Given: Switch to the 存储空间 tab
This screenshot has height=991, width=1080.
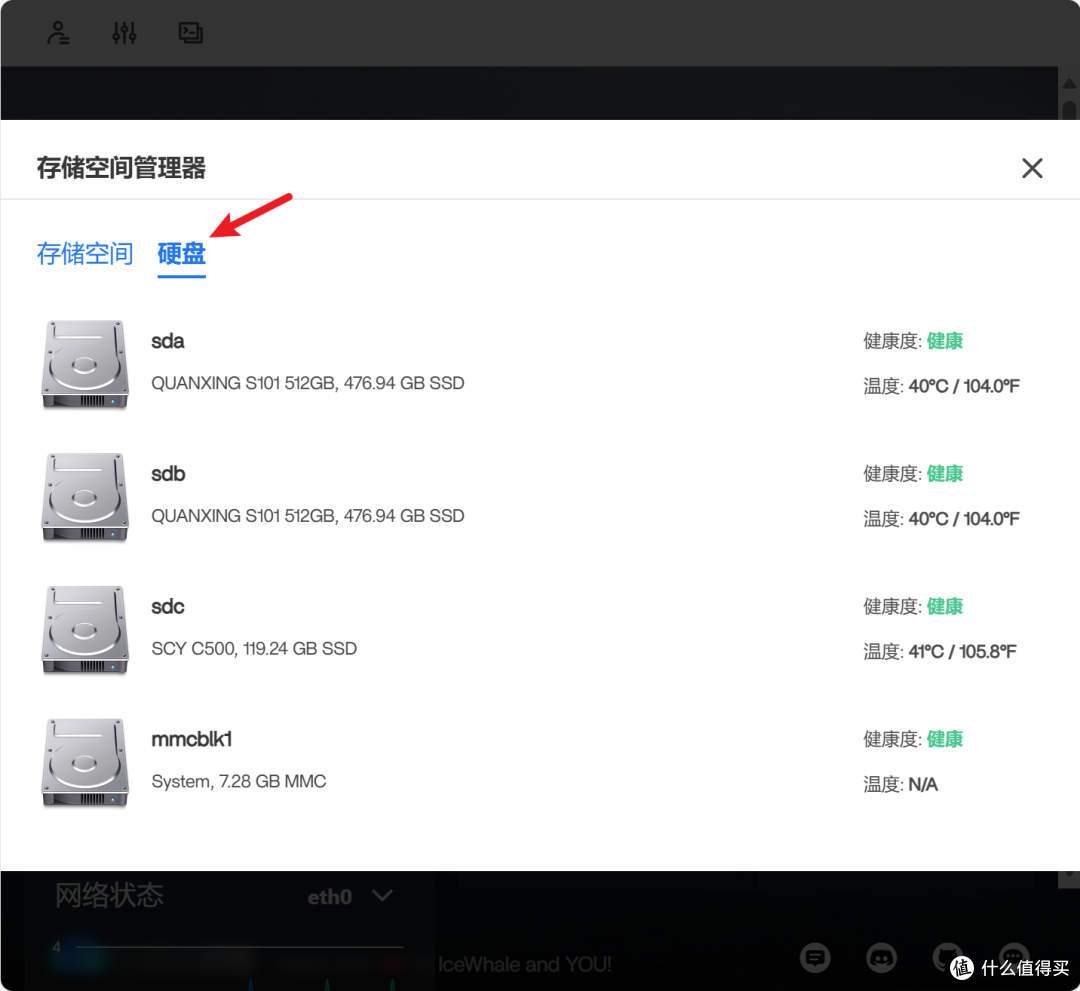Looking at the screenshot, I should point(85,254).
